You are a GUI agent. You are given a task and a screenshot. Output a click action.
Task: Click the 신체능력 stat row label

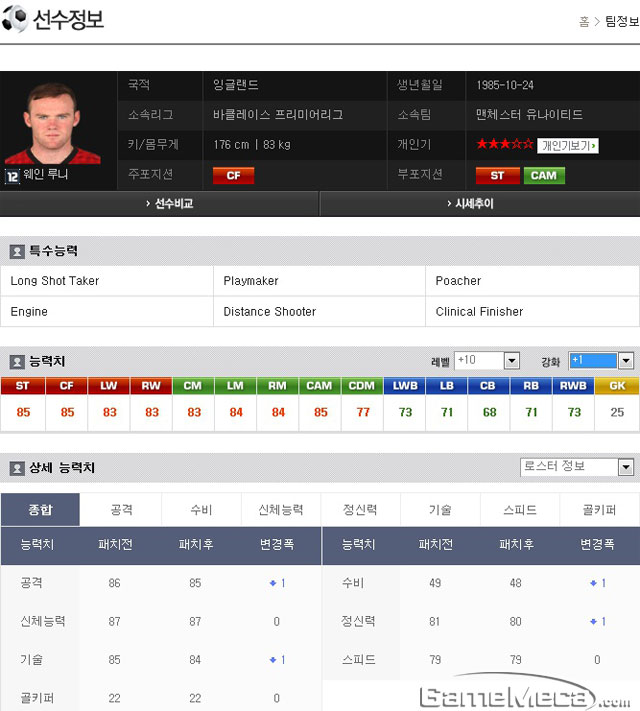coord(43,621)
